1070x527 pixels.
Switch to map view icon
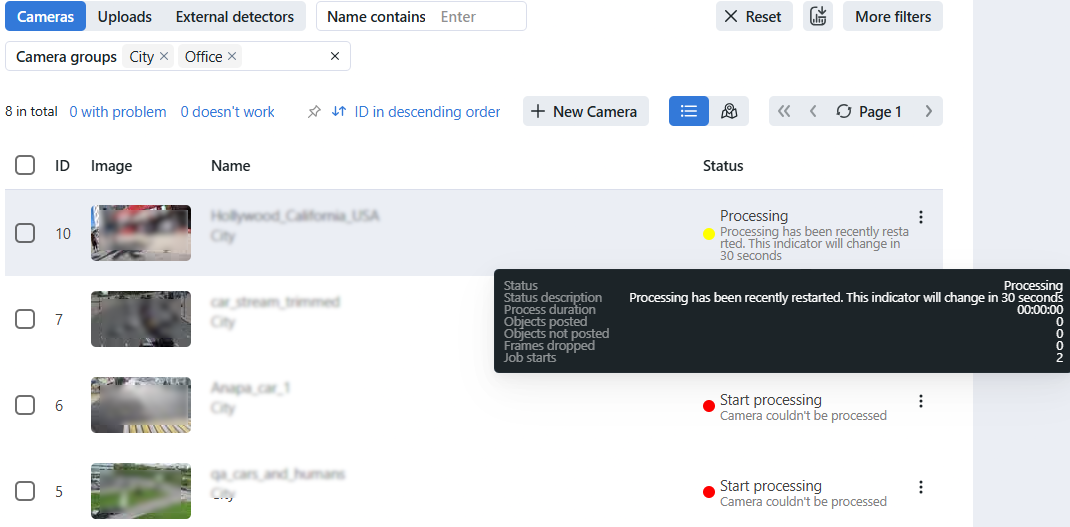[729, 111]
